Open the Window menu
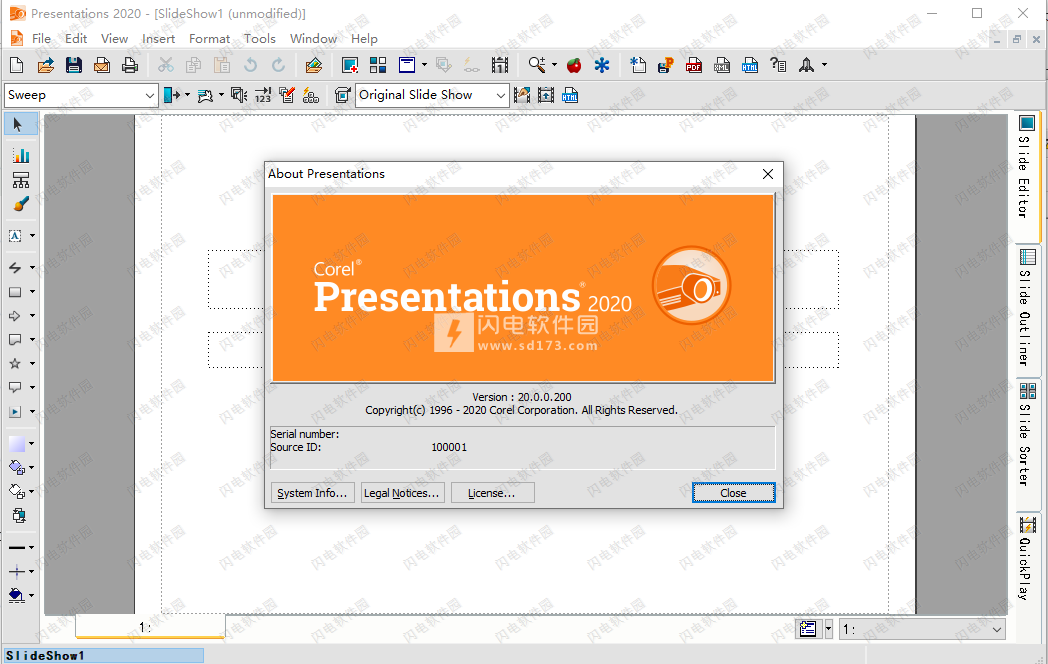1048x664 pixels. [x=313, y=39]
